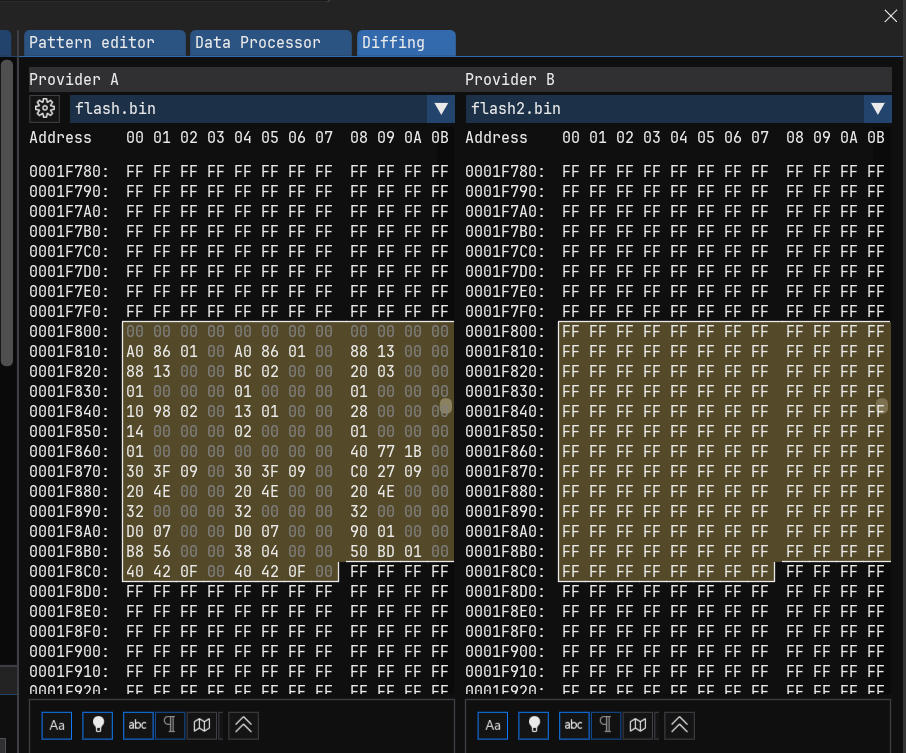This screenshot has width=906, height=753.
Task: Click the Address column header in Provider B
Action: coord(496,138)
